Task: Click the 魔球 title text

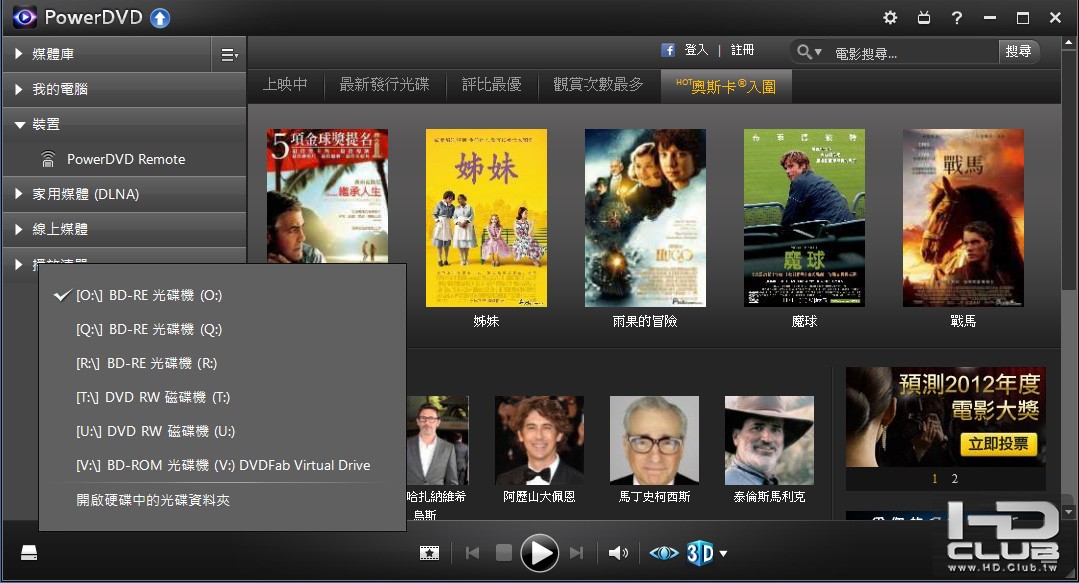Action: tap(804, 321)
